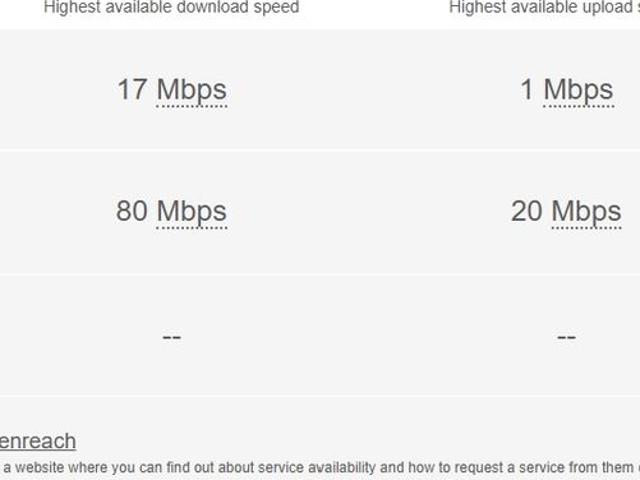The image size is (640, 480).
Task: Click the Openreach link
Action: click(38, 441)
